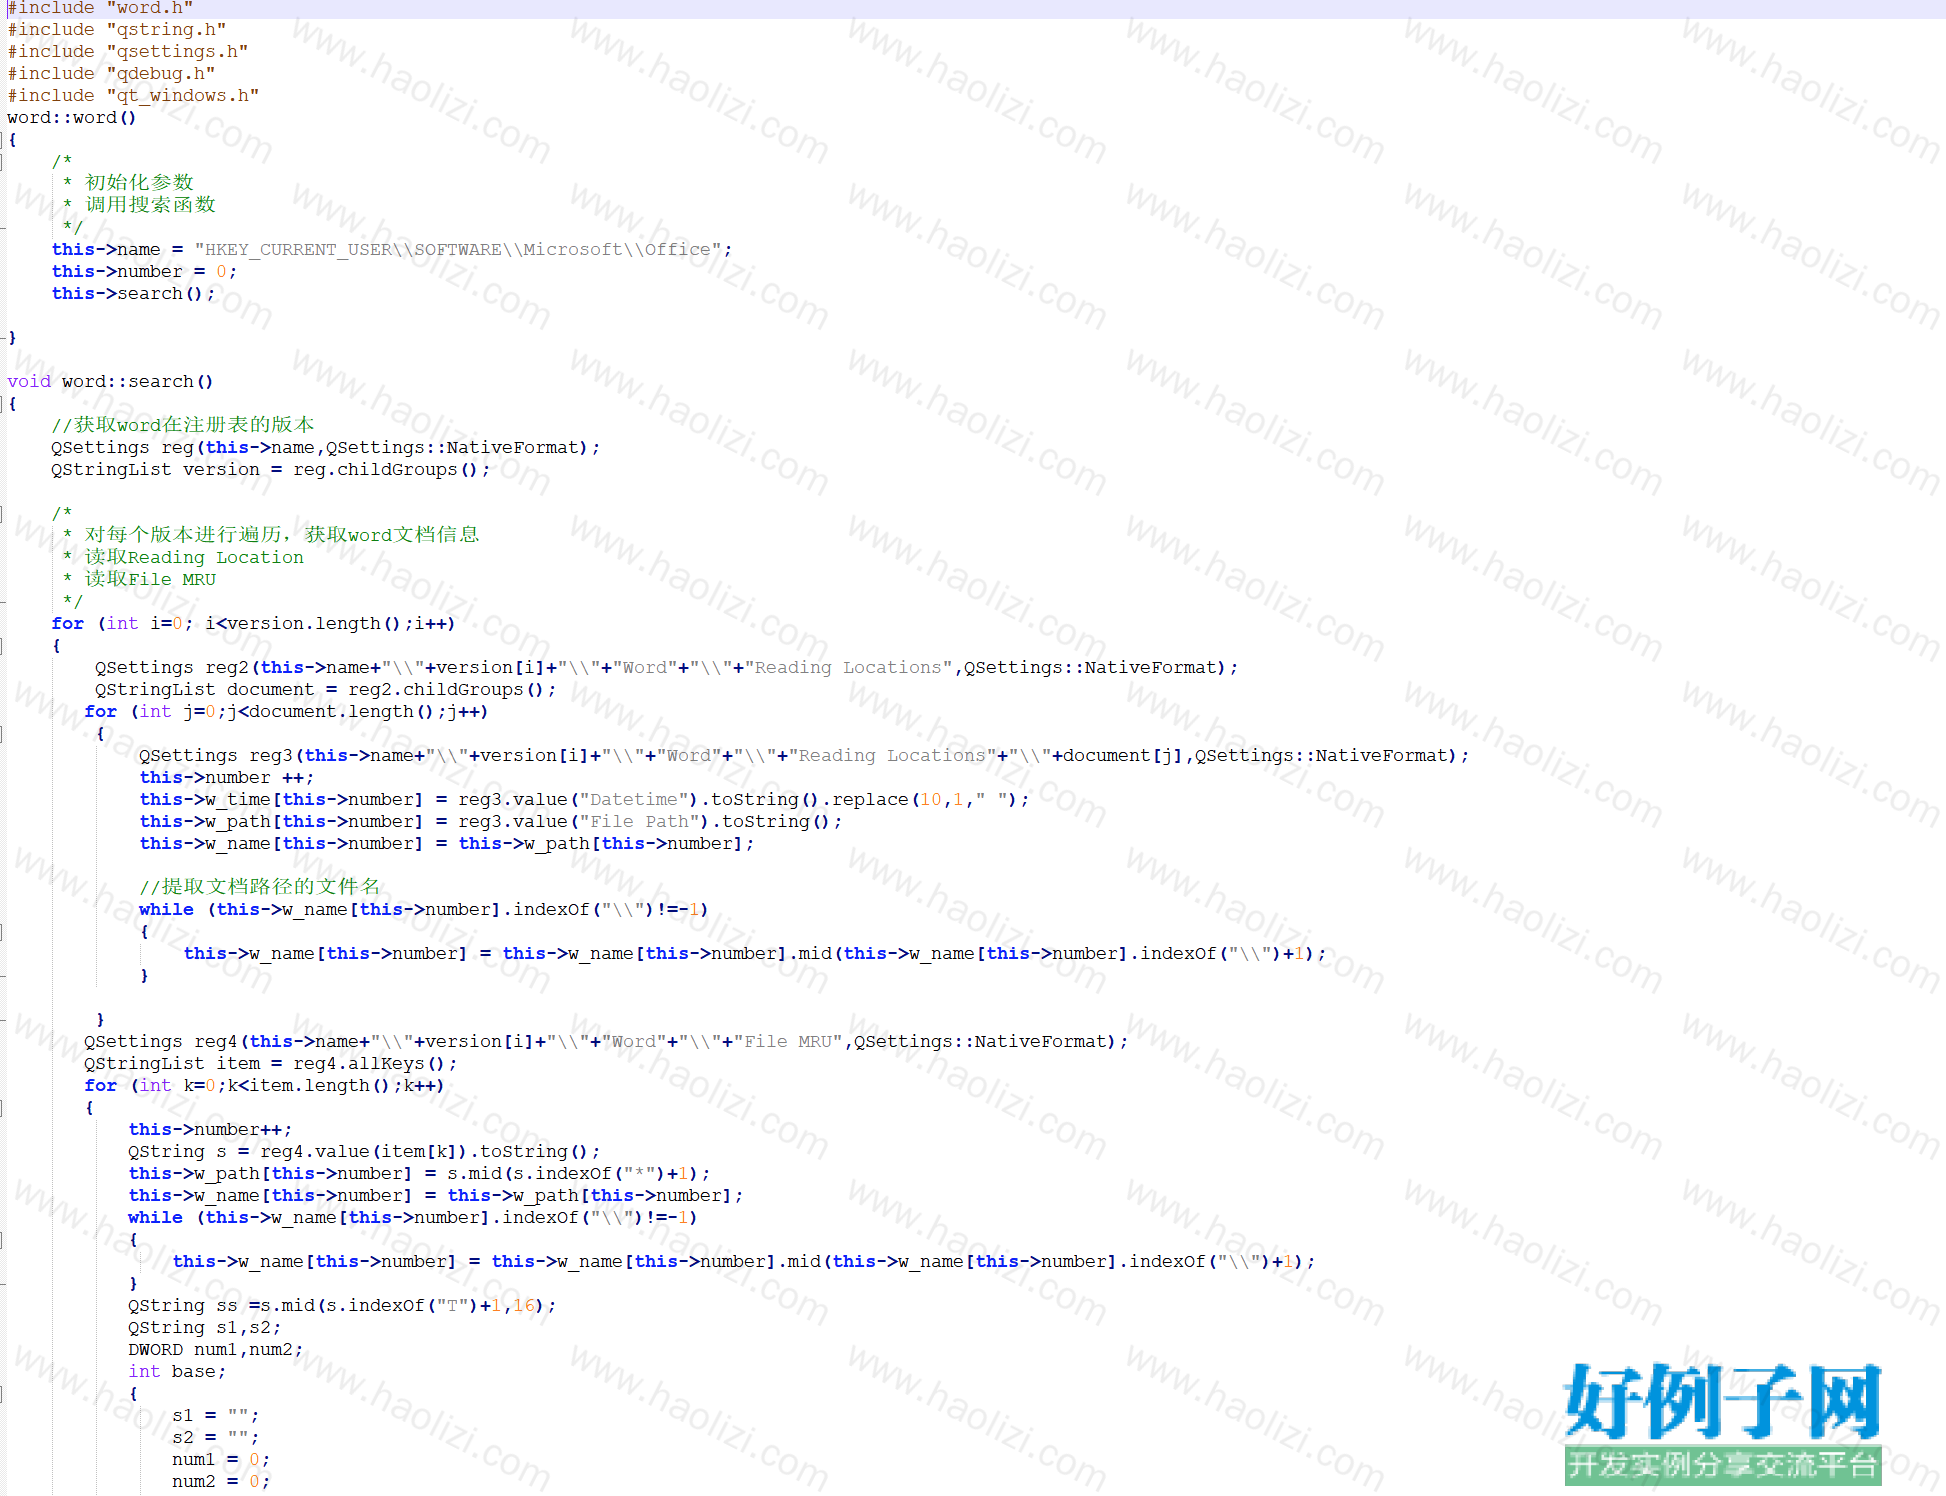Viewport: 1946px width, 1496px height.
Task: Click the comment 提取文档路径的文件名
Action: [x=260, y=887]
